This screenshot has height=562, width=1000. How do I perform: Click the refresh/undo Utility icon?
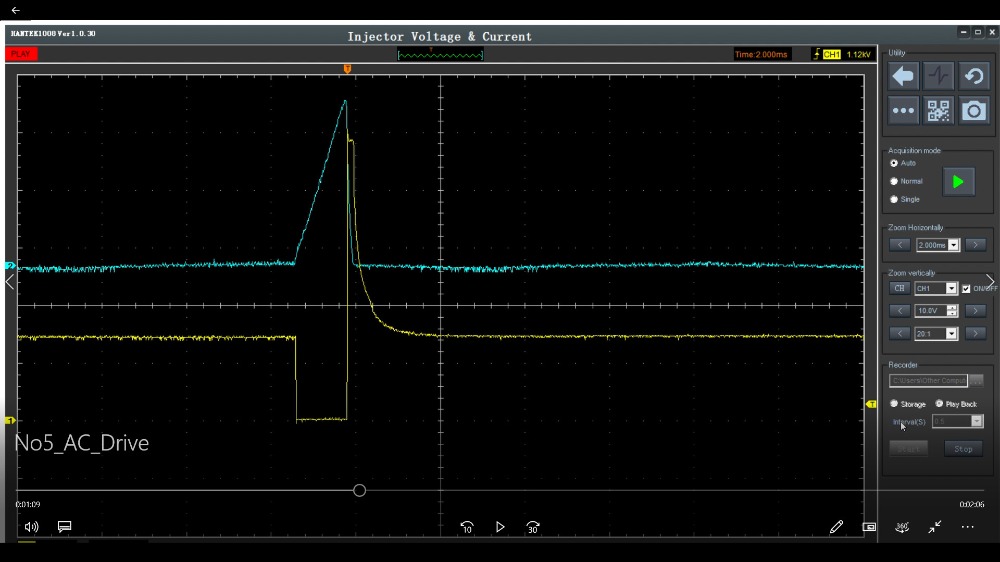click(x=973, y=77)
